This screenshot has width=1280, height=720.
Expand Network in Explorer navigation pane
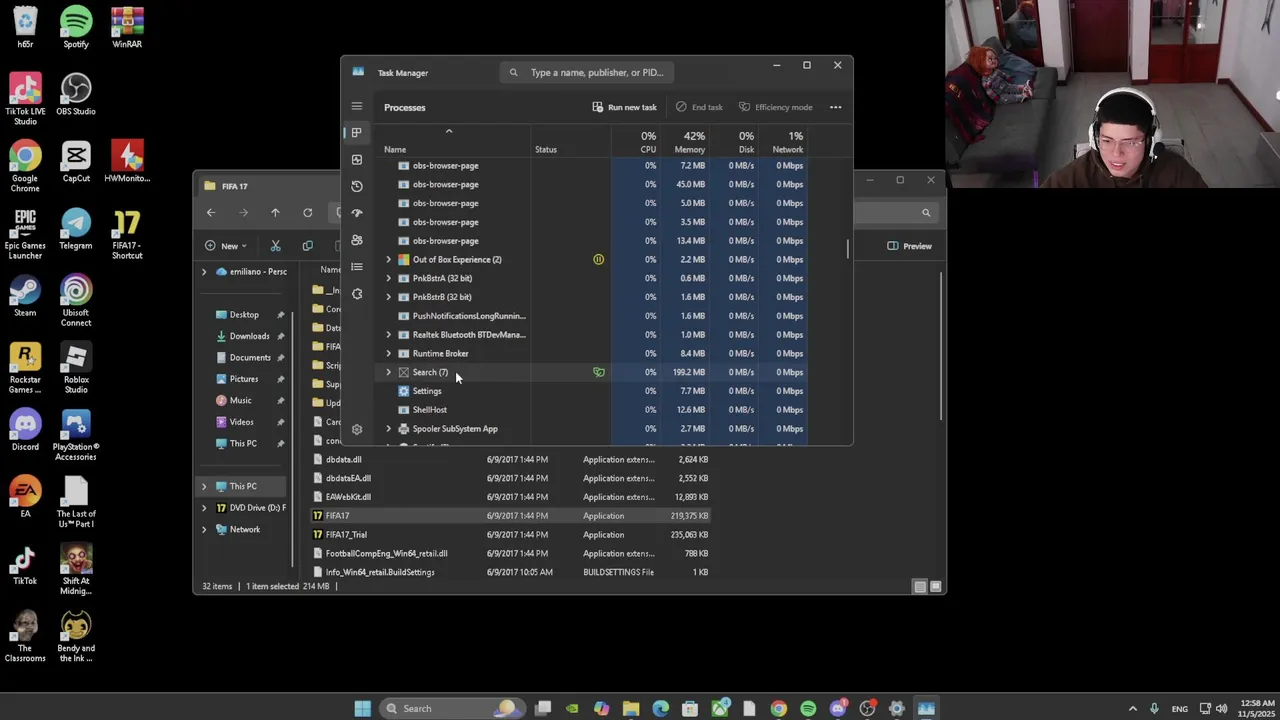[x=204, y=530]
